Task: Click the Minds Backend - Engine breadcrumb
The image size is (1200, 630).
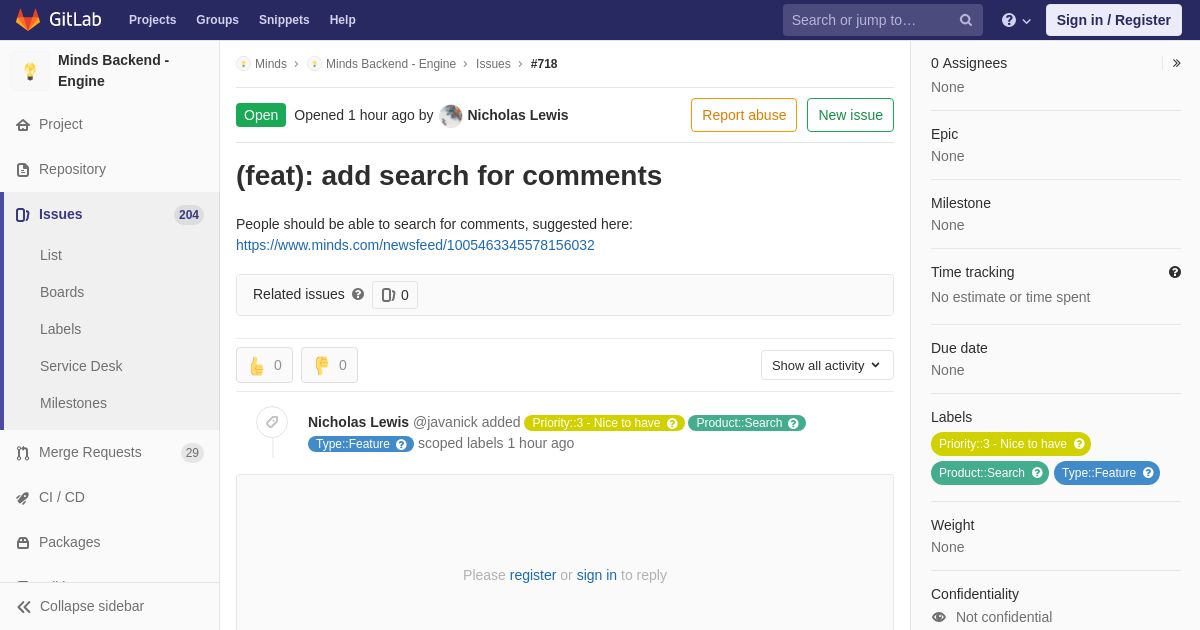Action: [x=391, y=64]
